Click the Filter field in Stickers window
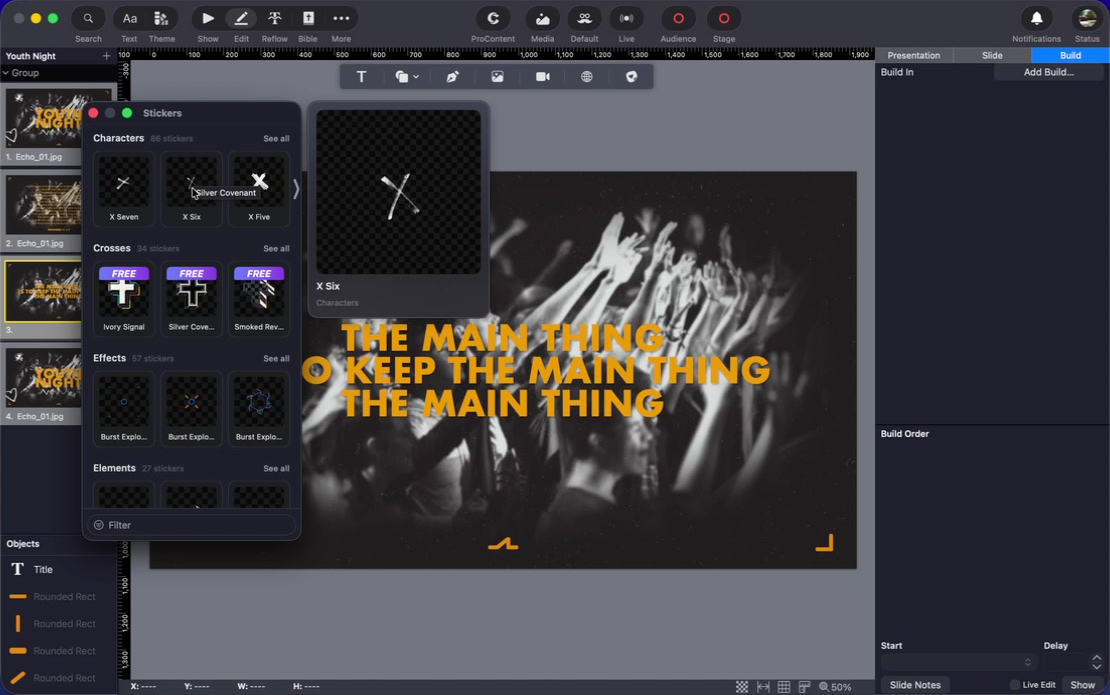 point(191,525)
